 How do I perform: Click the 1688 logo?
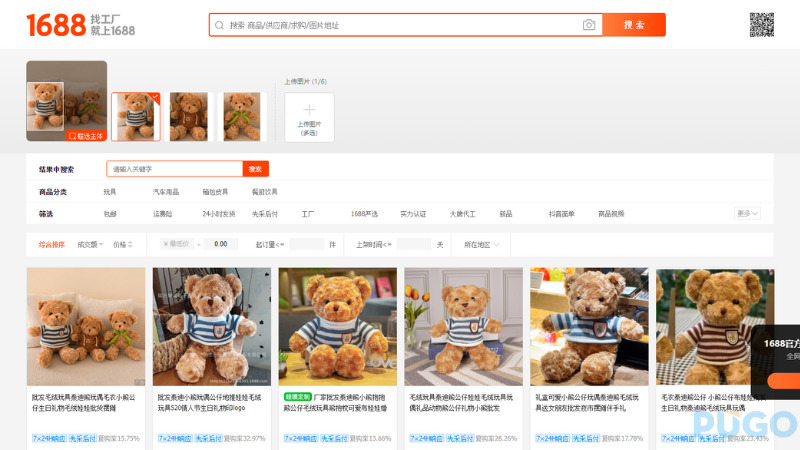[56, 25]
